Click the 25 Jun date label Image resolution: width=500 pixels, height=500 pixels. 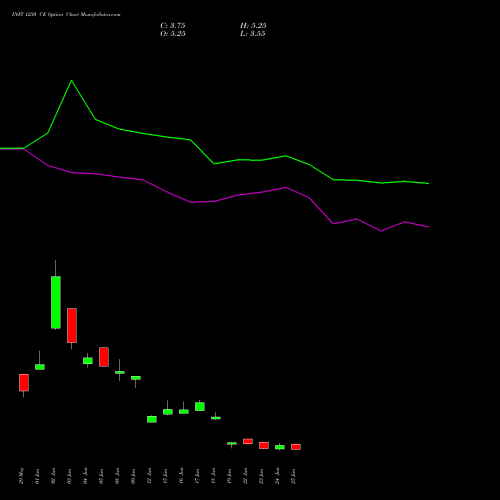pyautogui.click(x=294, y=476)
